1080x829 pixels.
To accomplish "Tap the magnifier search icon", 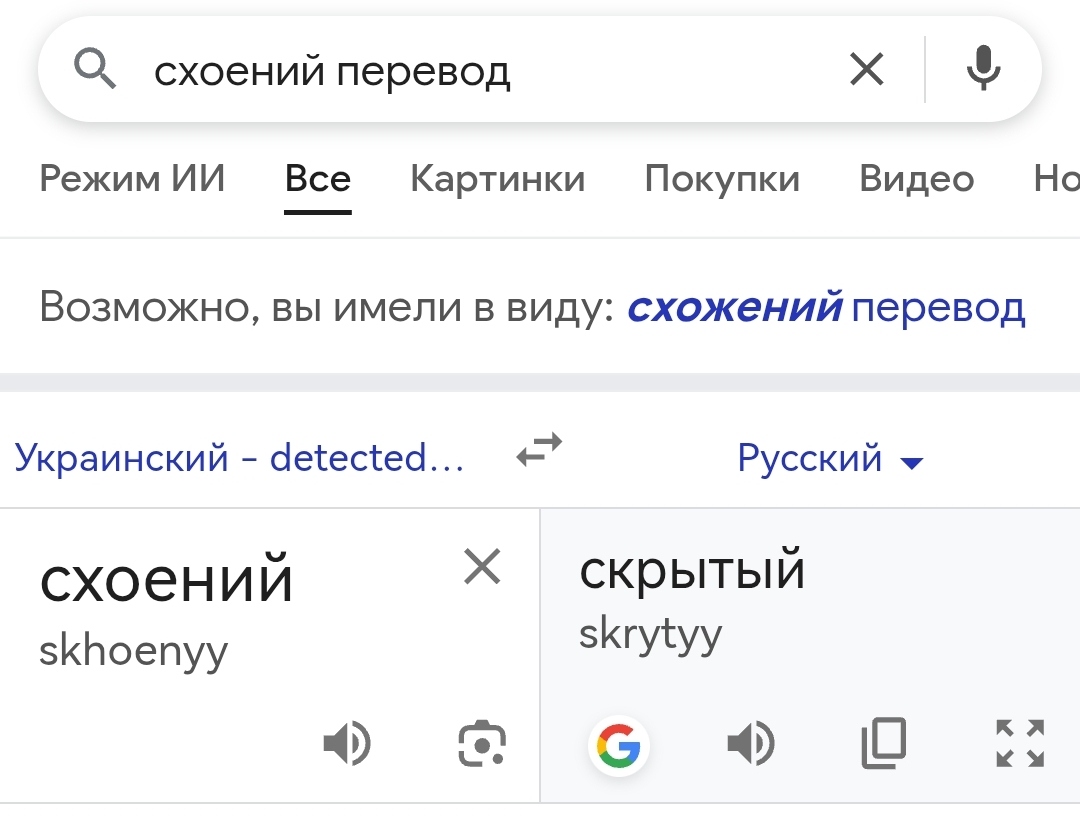I will click(95, 70).
